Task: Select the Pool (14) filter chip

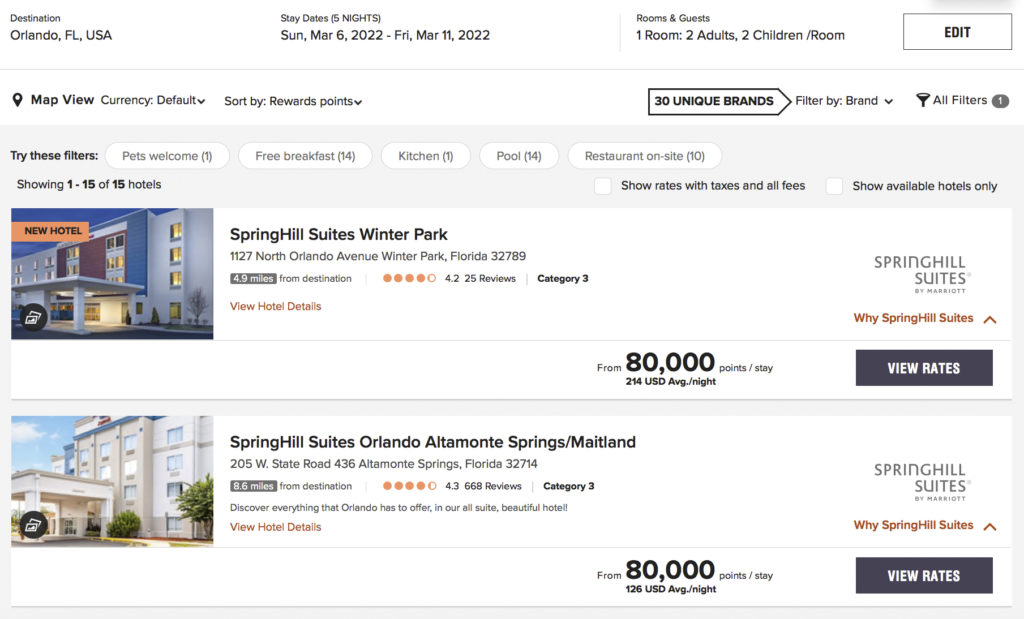Action: [518, 156]
